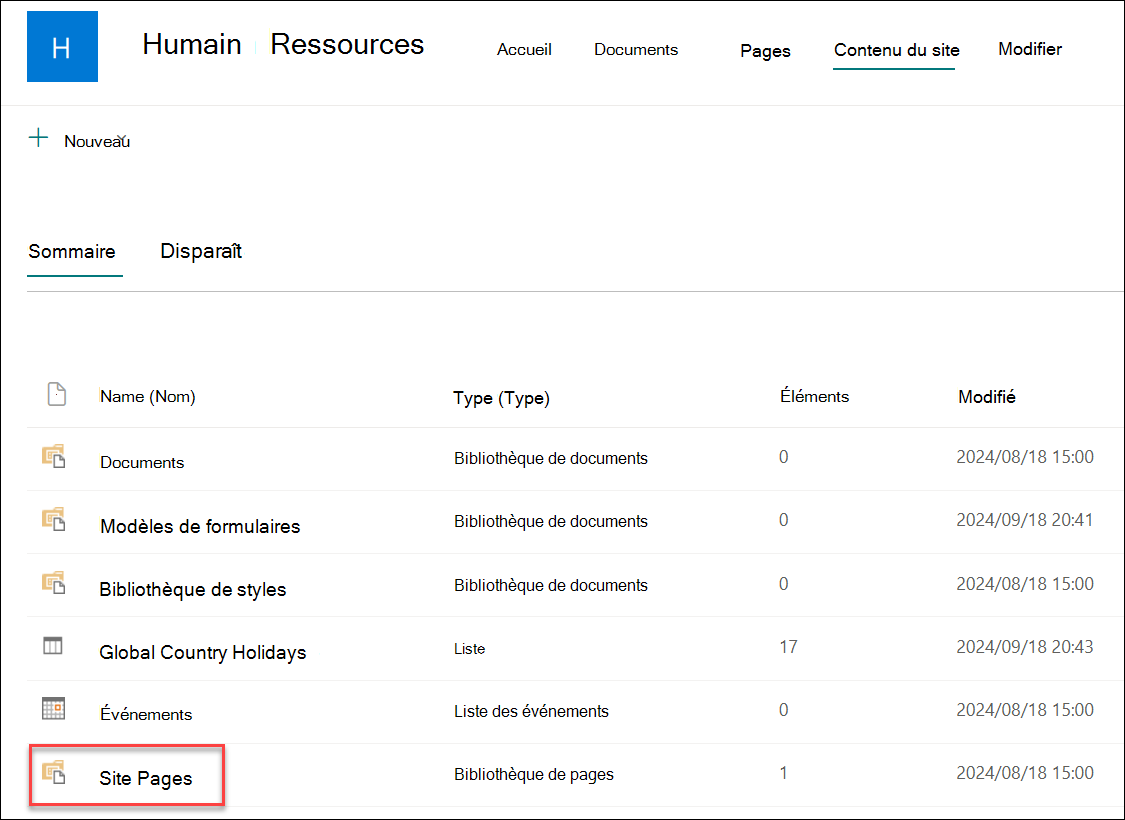Open the Événements list
The image size is (1125, 820).
tap(146, 714)
